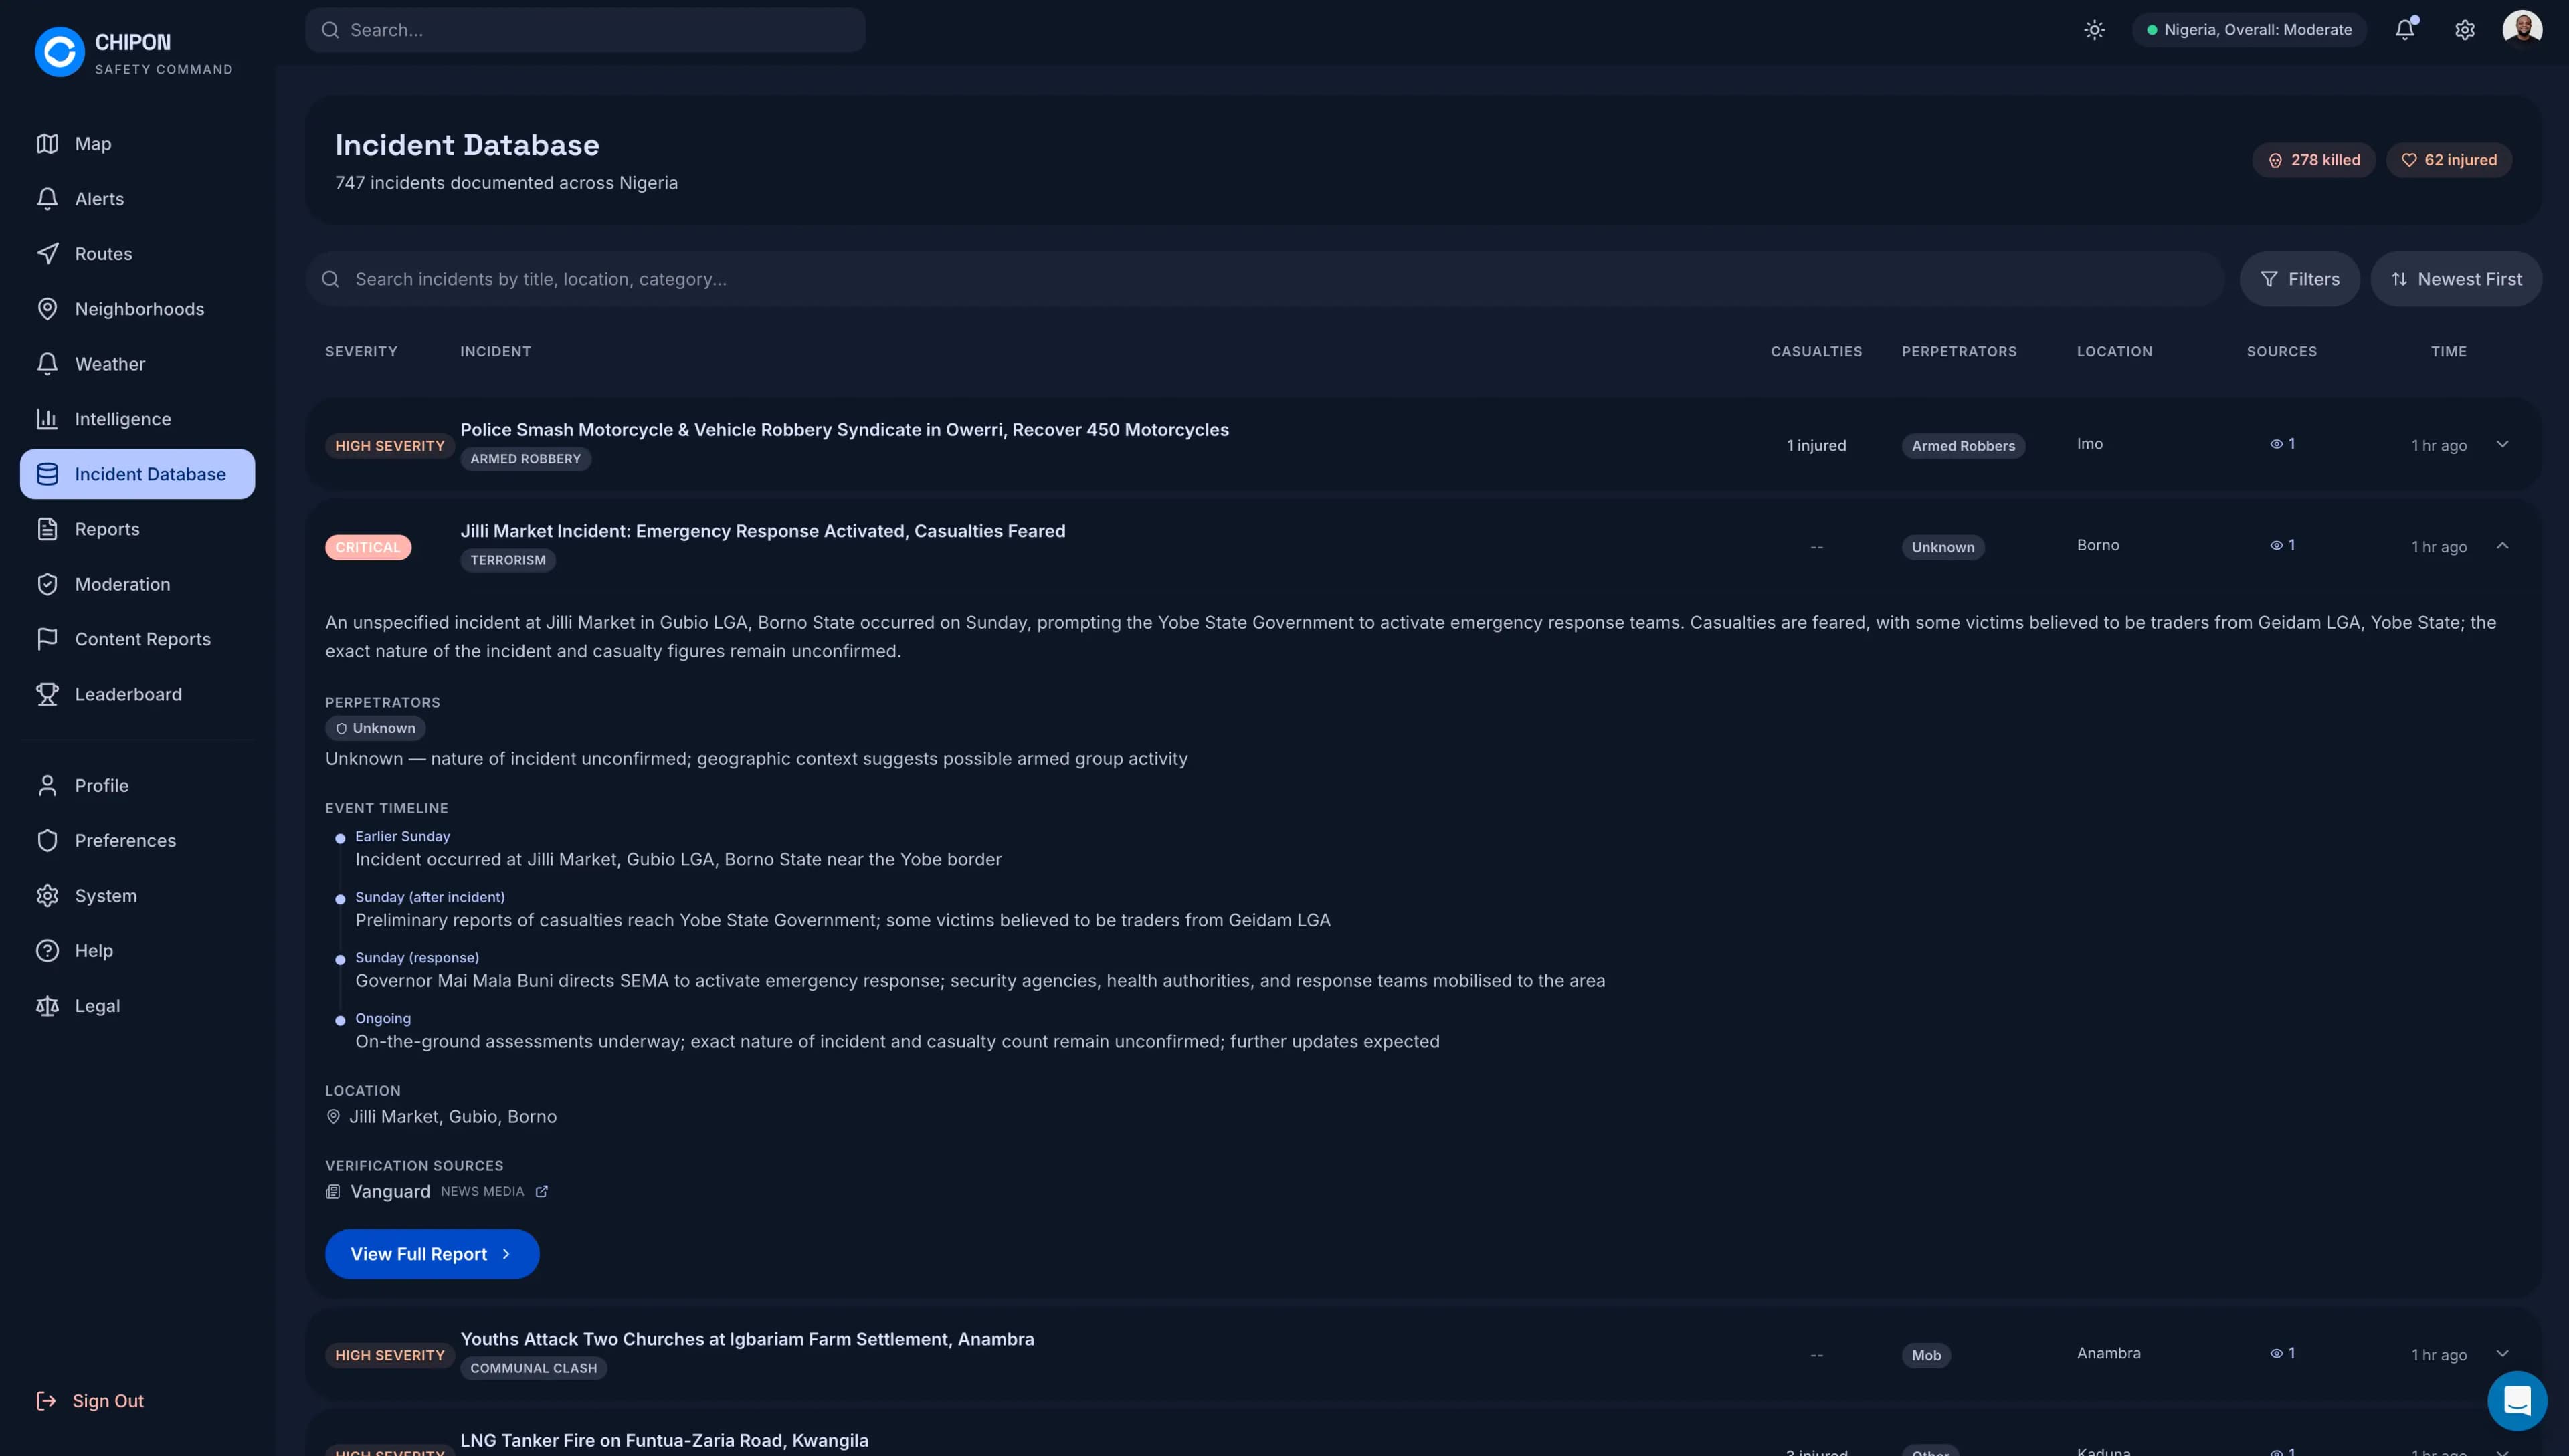Select the Alerts sidebar icon
Screen dimensions: 2569x1456
tap(99, 198)
